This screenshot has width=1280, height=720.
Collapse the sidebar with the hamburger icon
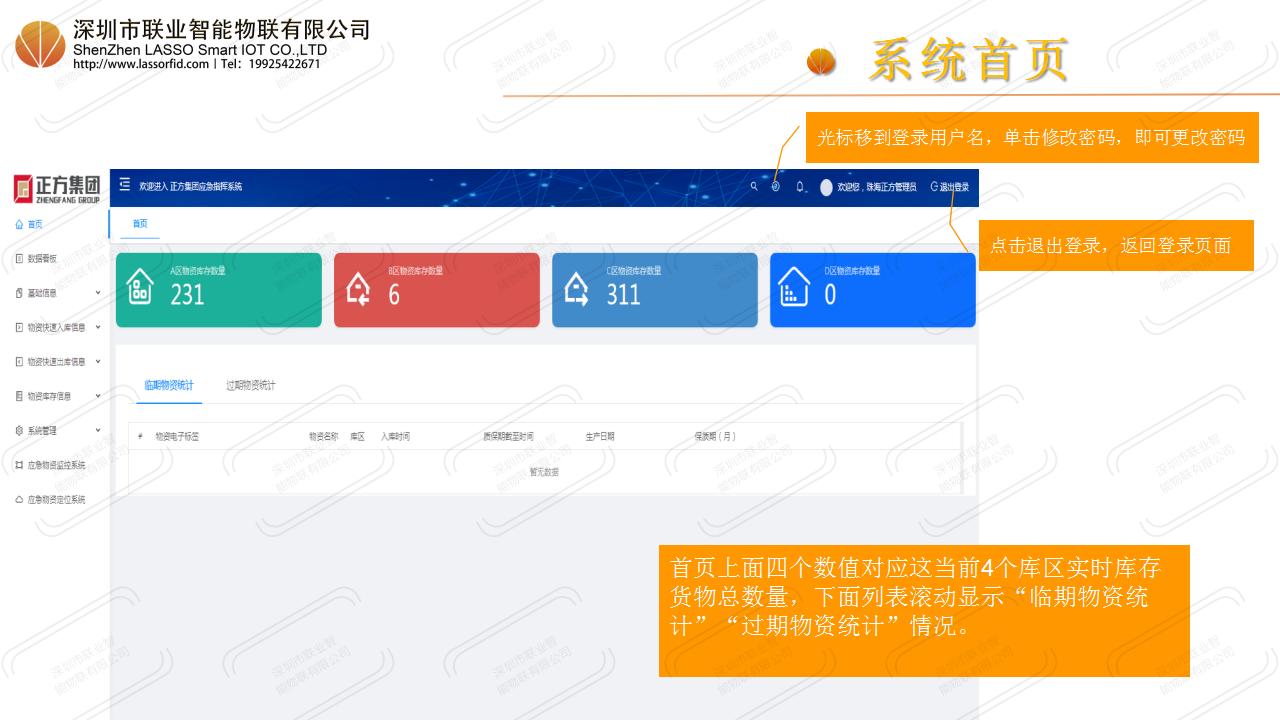tap(125, 186)
